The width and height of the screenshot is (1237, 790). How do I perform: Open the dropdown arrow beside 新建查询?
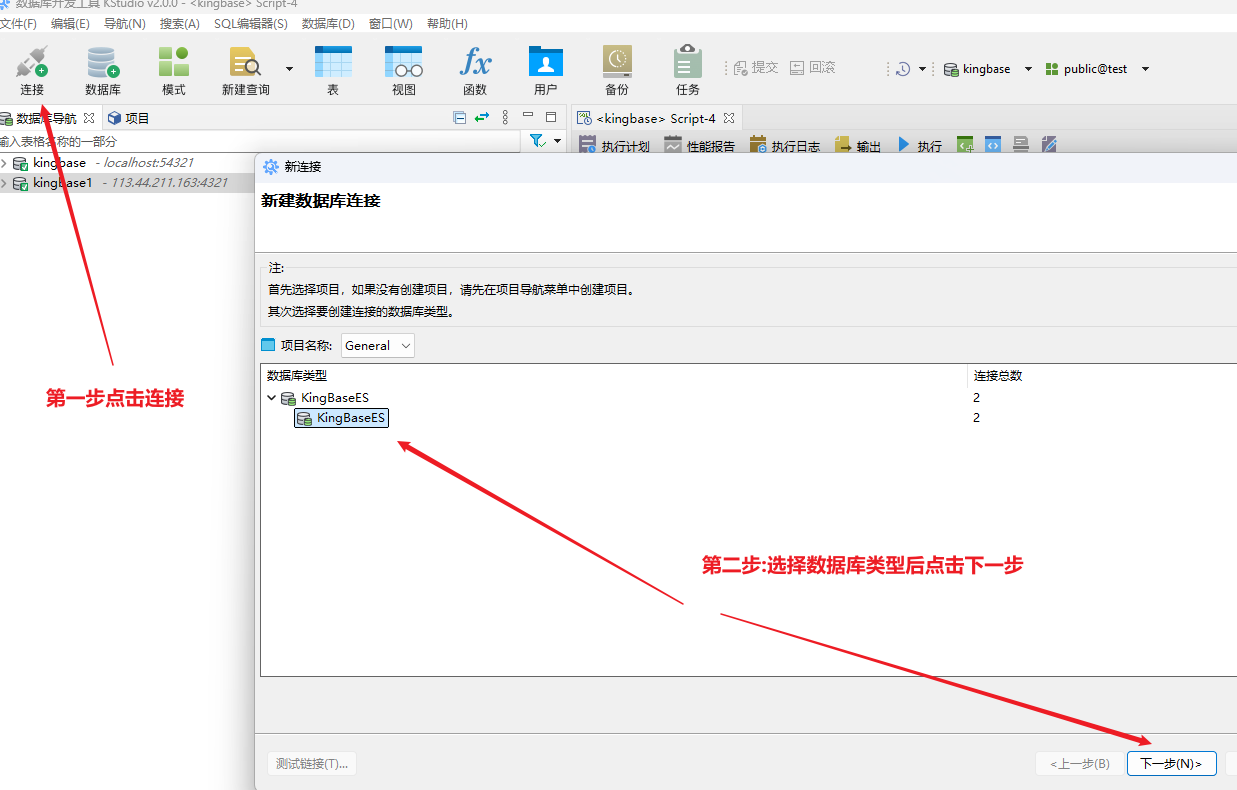289,69
